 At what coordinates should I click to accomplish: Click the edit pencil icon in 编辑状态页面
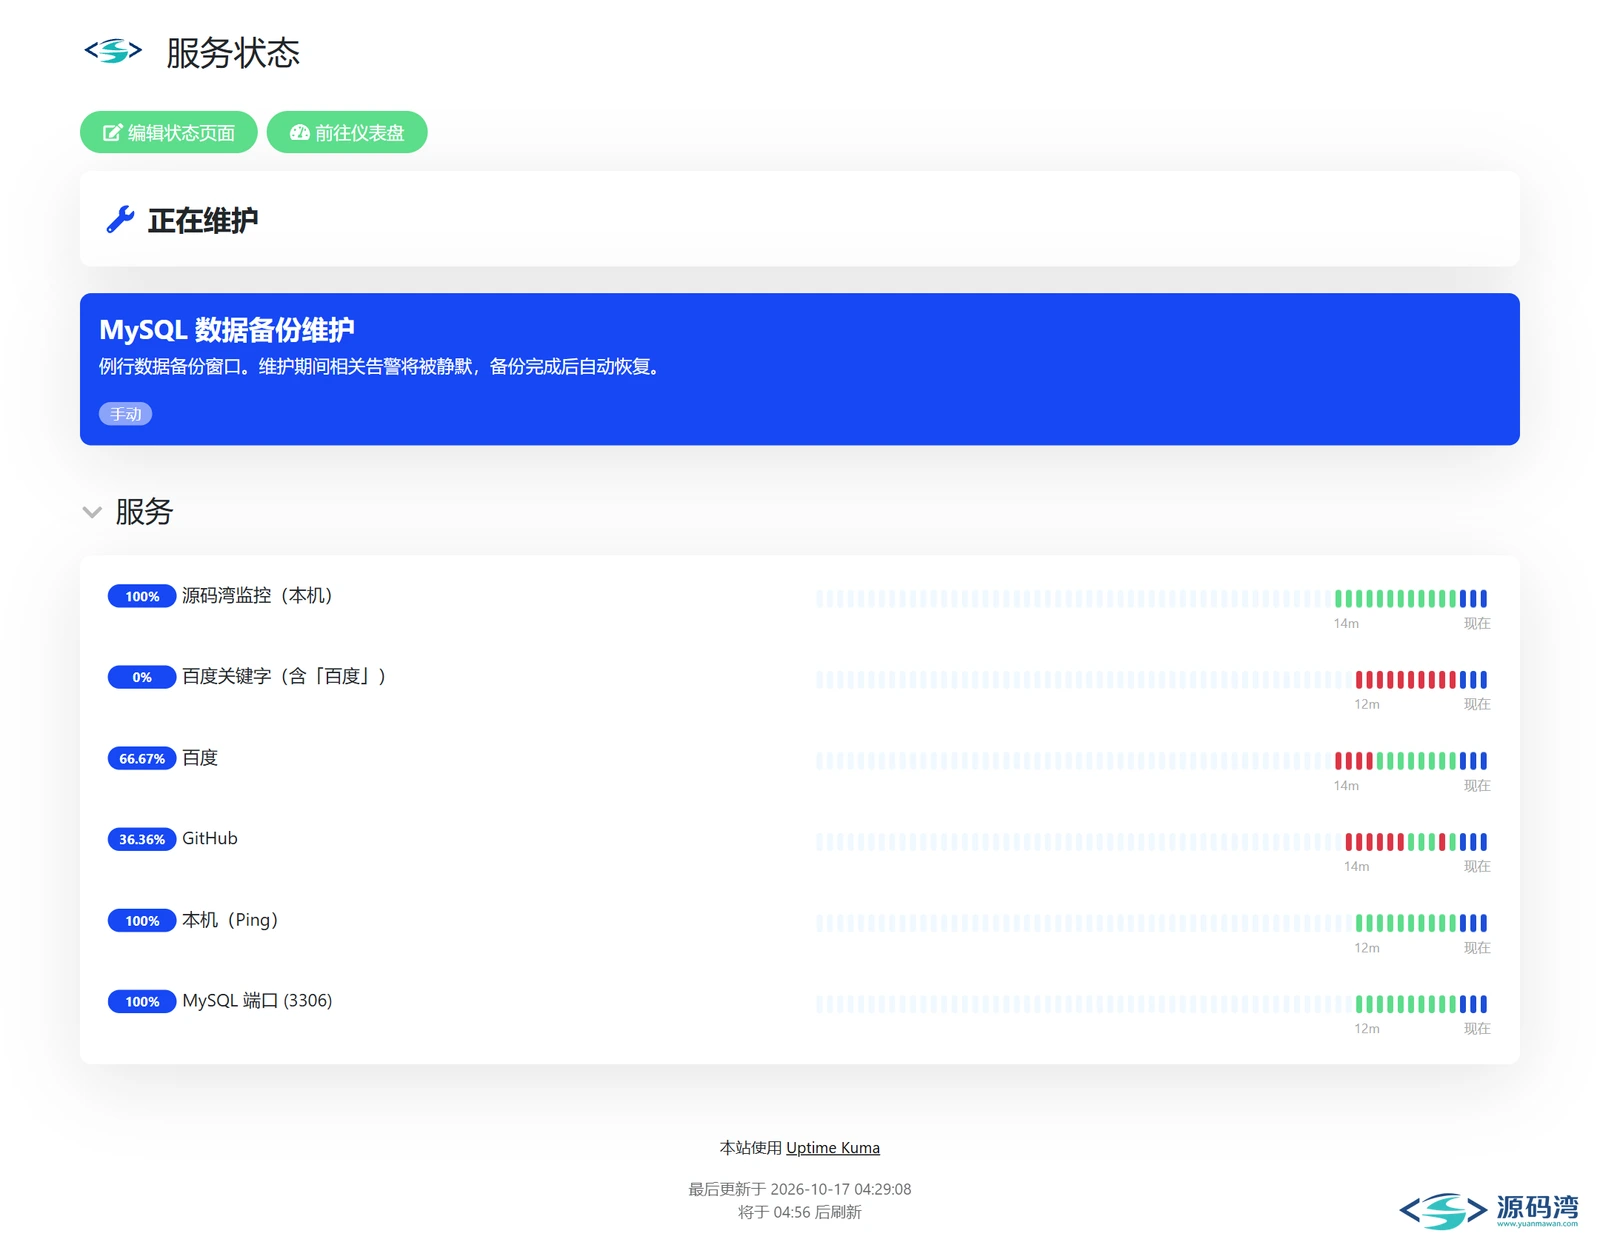113,132
